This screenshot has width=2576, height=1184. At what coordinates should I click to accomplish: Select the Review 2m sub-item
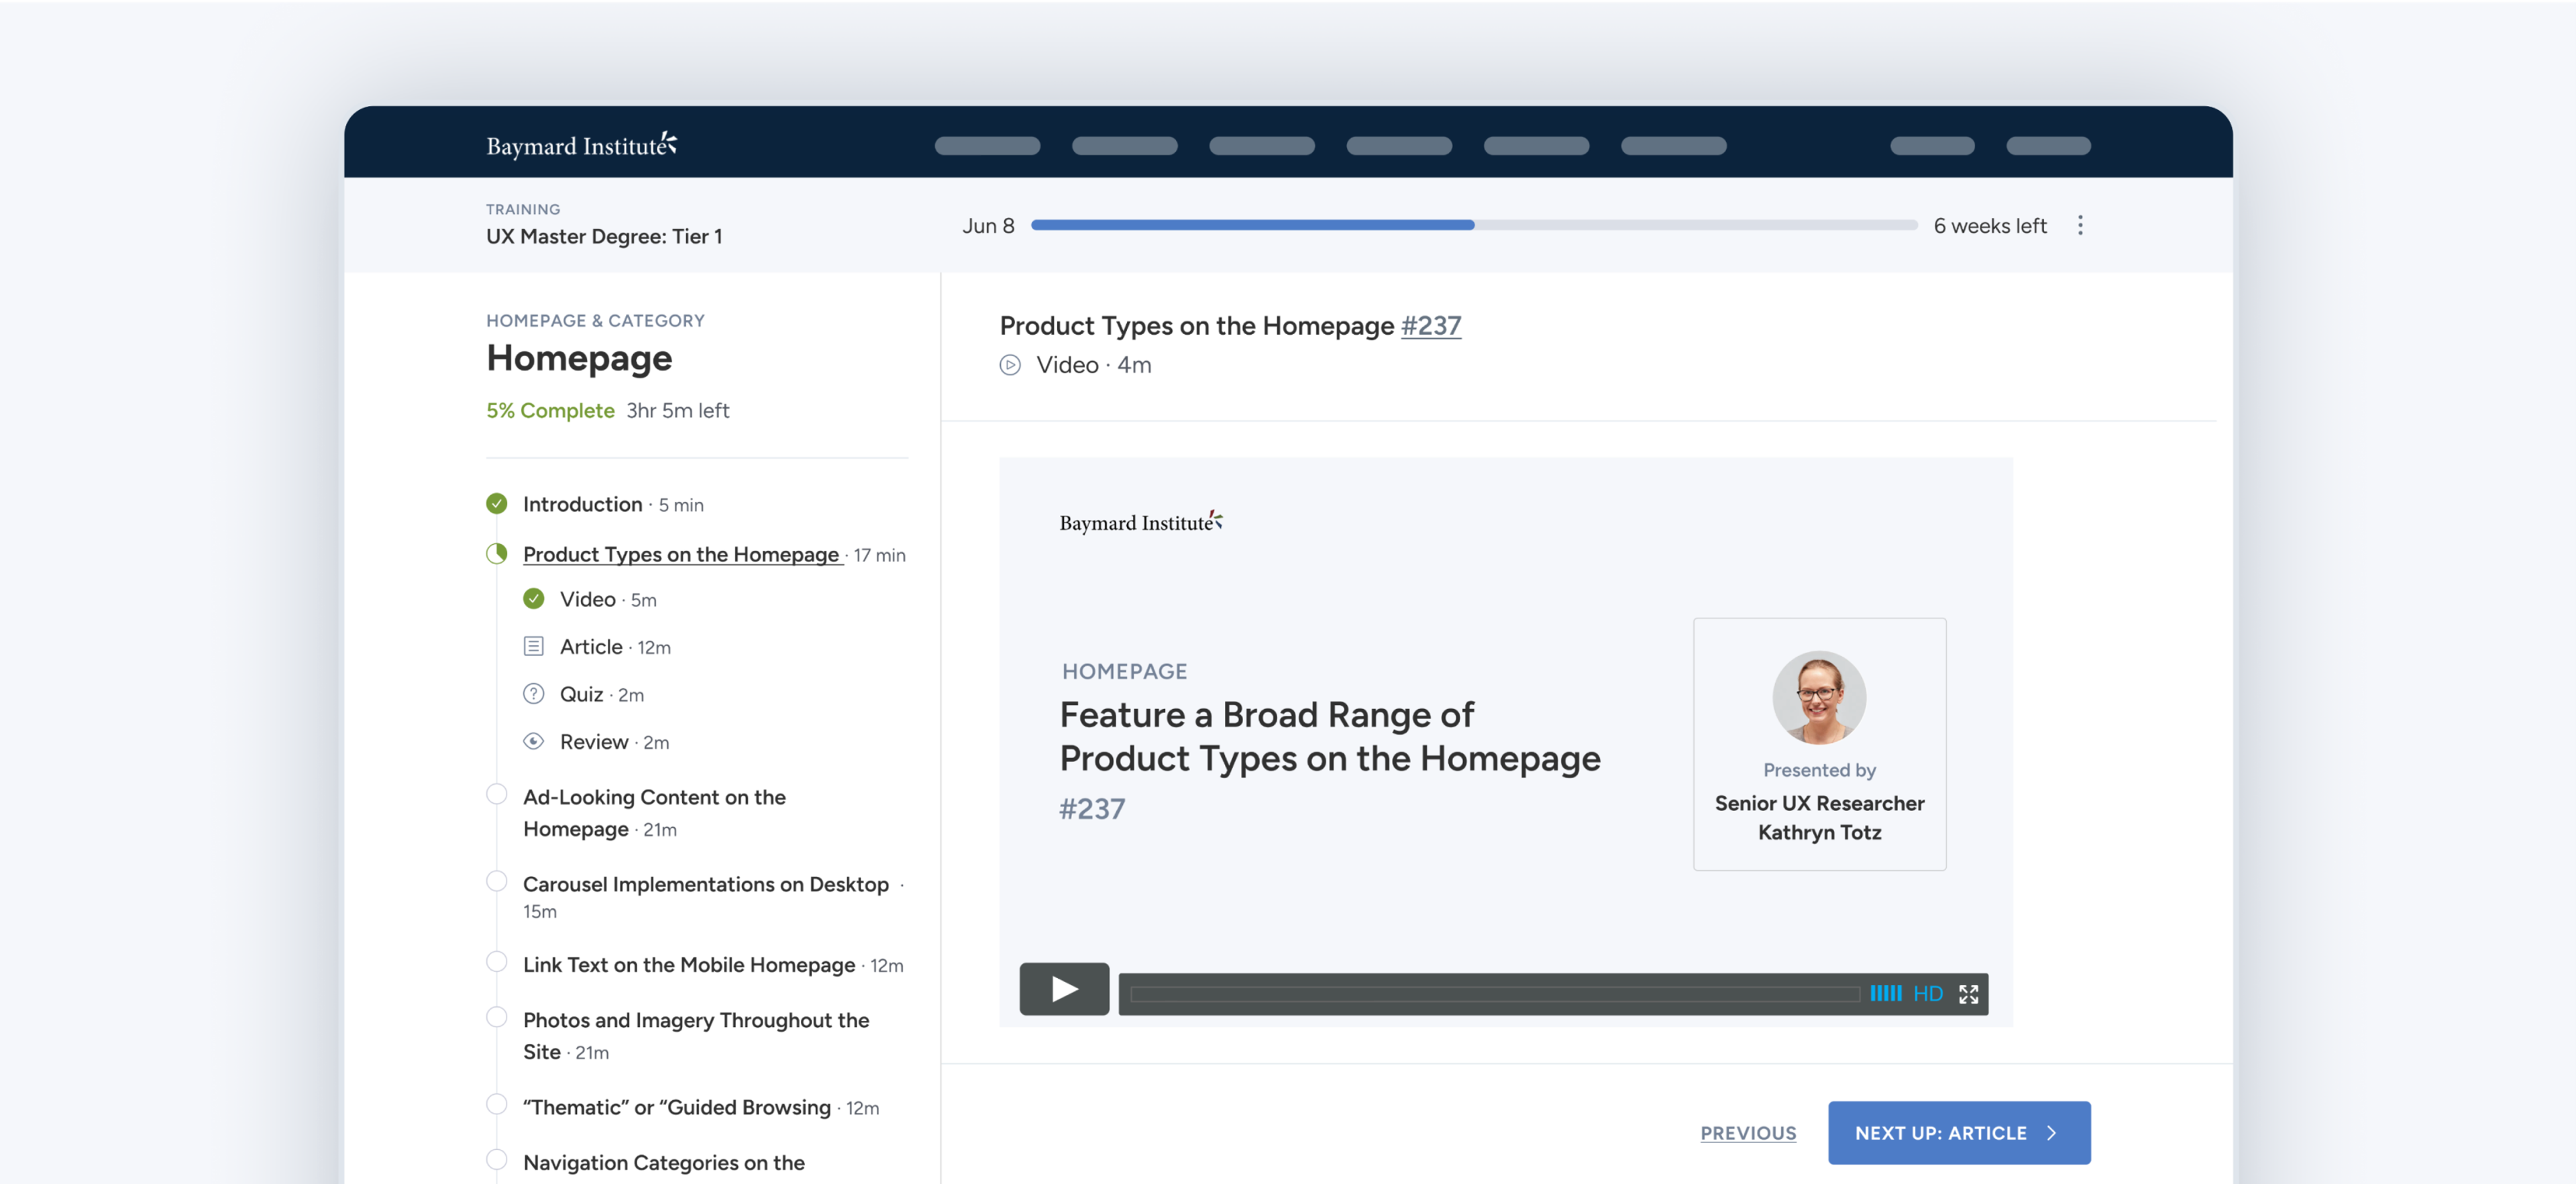(x=614, y=742)
